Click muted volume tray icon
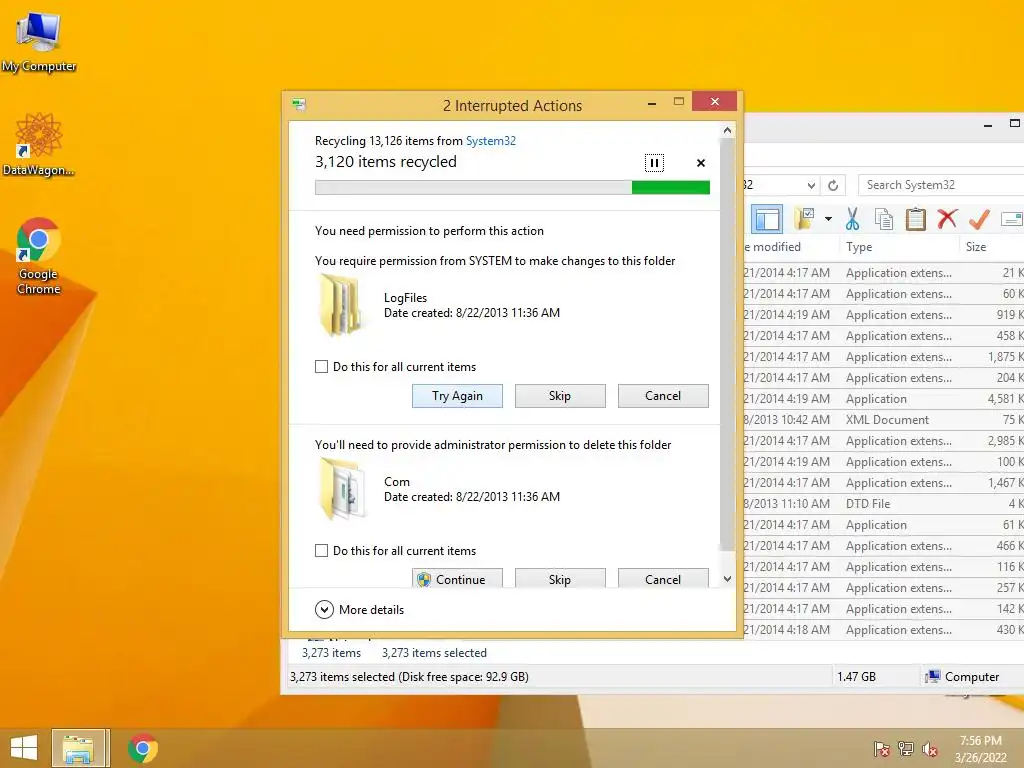This screenshot has width=1024, height=768. click(930, 749)
